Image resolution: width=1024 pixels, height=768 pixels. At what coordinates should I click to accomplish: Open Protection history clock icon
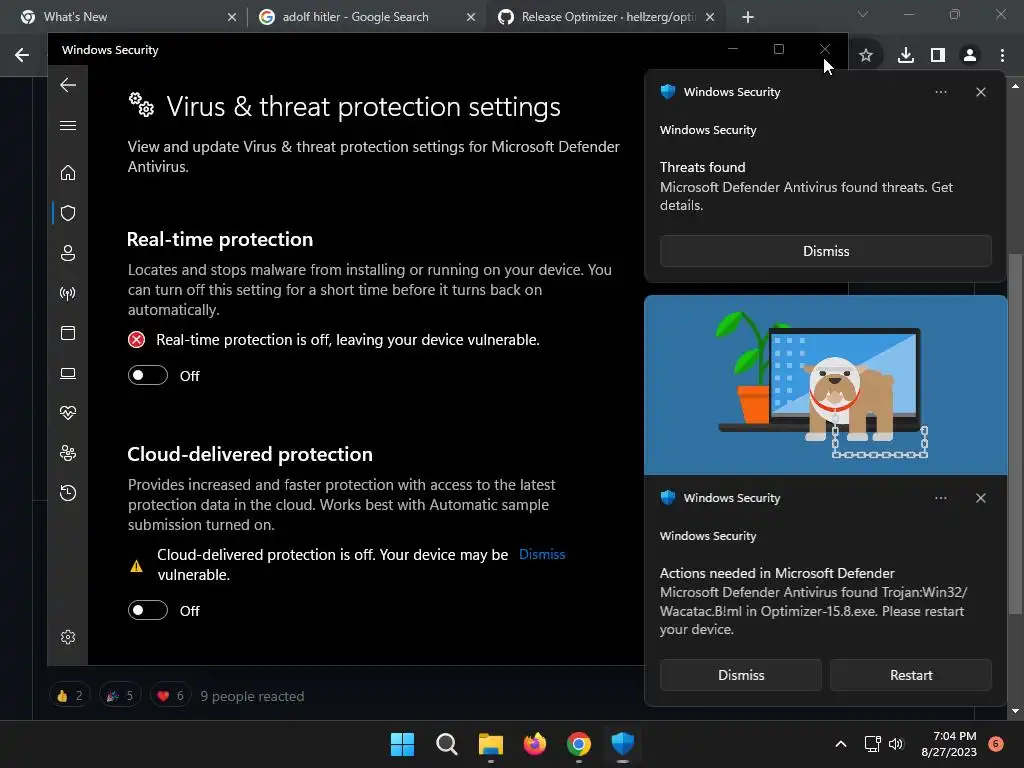coord(68,492)
